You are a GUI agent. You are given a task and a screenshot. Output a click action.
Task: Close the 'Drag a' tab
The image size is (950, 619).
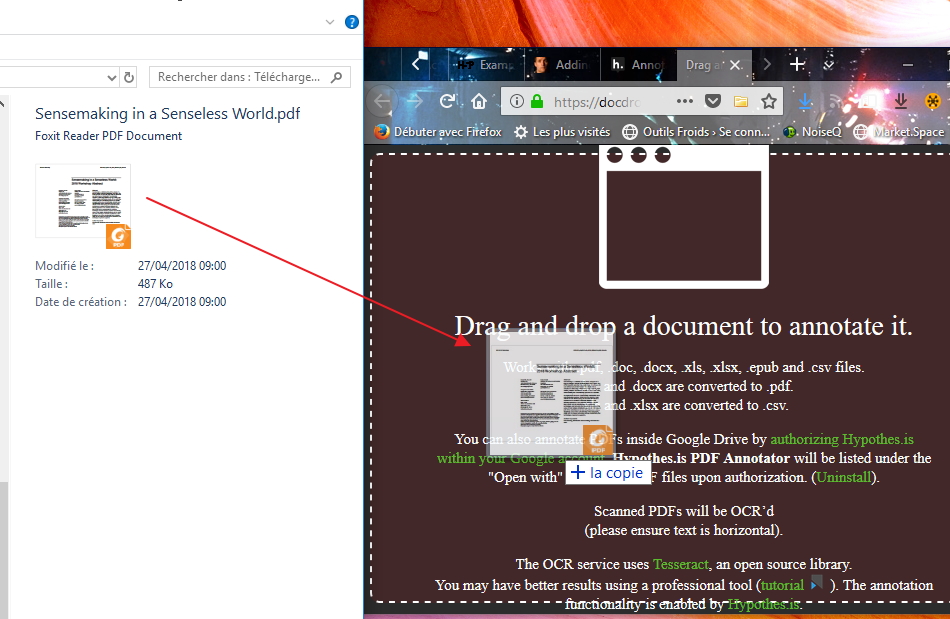point(735,65)
